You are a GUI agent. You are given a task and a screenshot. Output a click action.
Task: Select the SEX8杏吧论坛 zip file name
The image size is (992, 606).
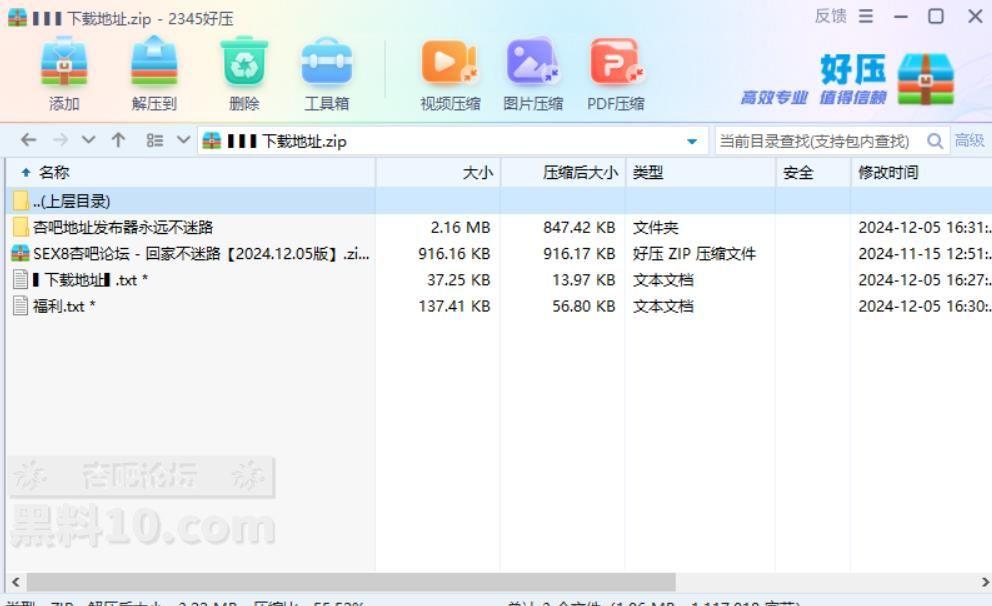click(x=201, y=254)
